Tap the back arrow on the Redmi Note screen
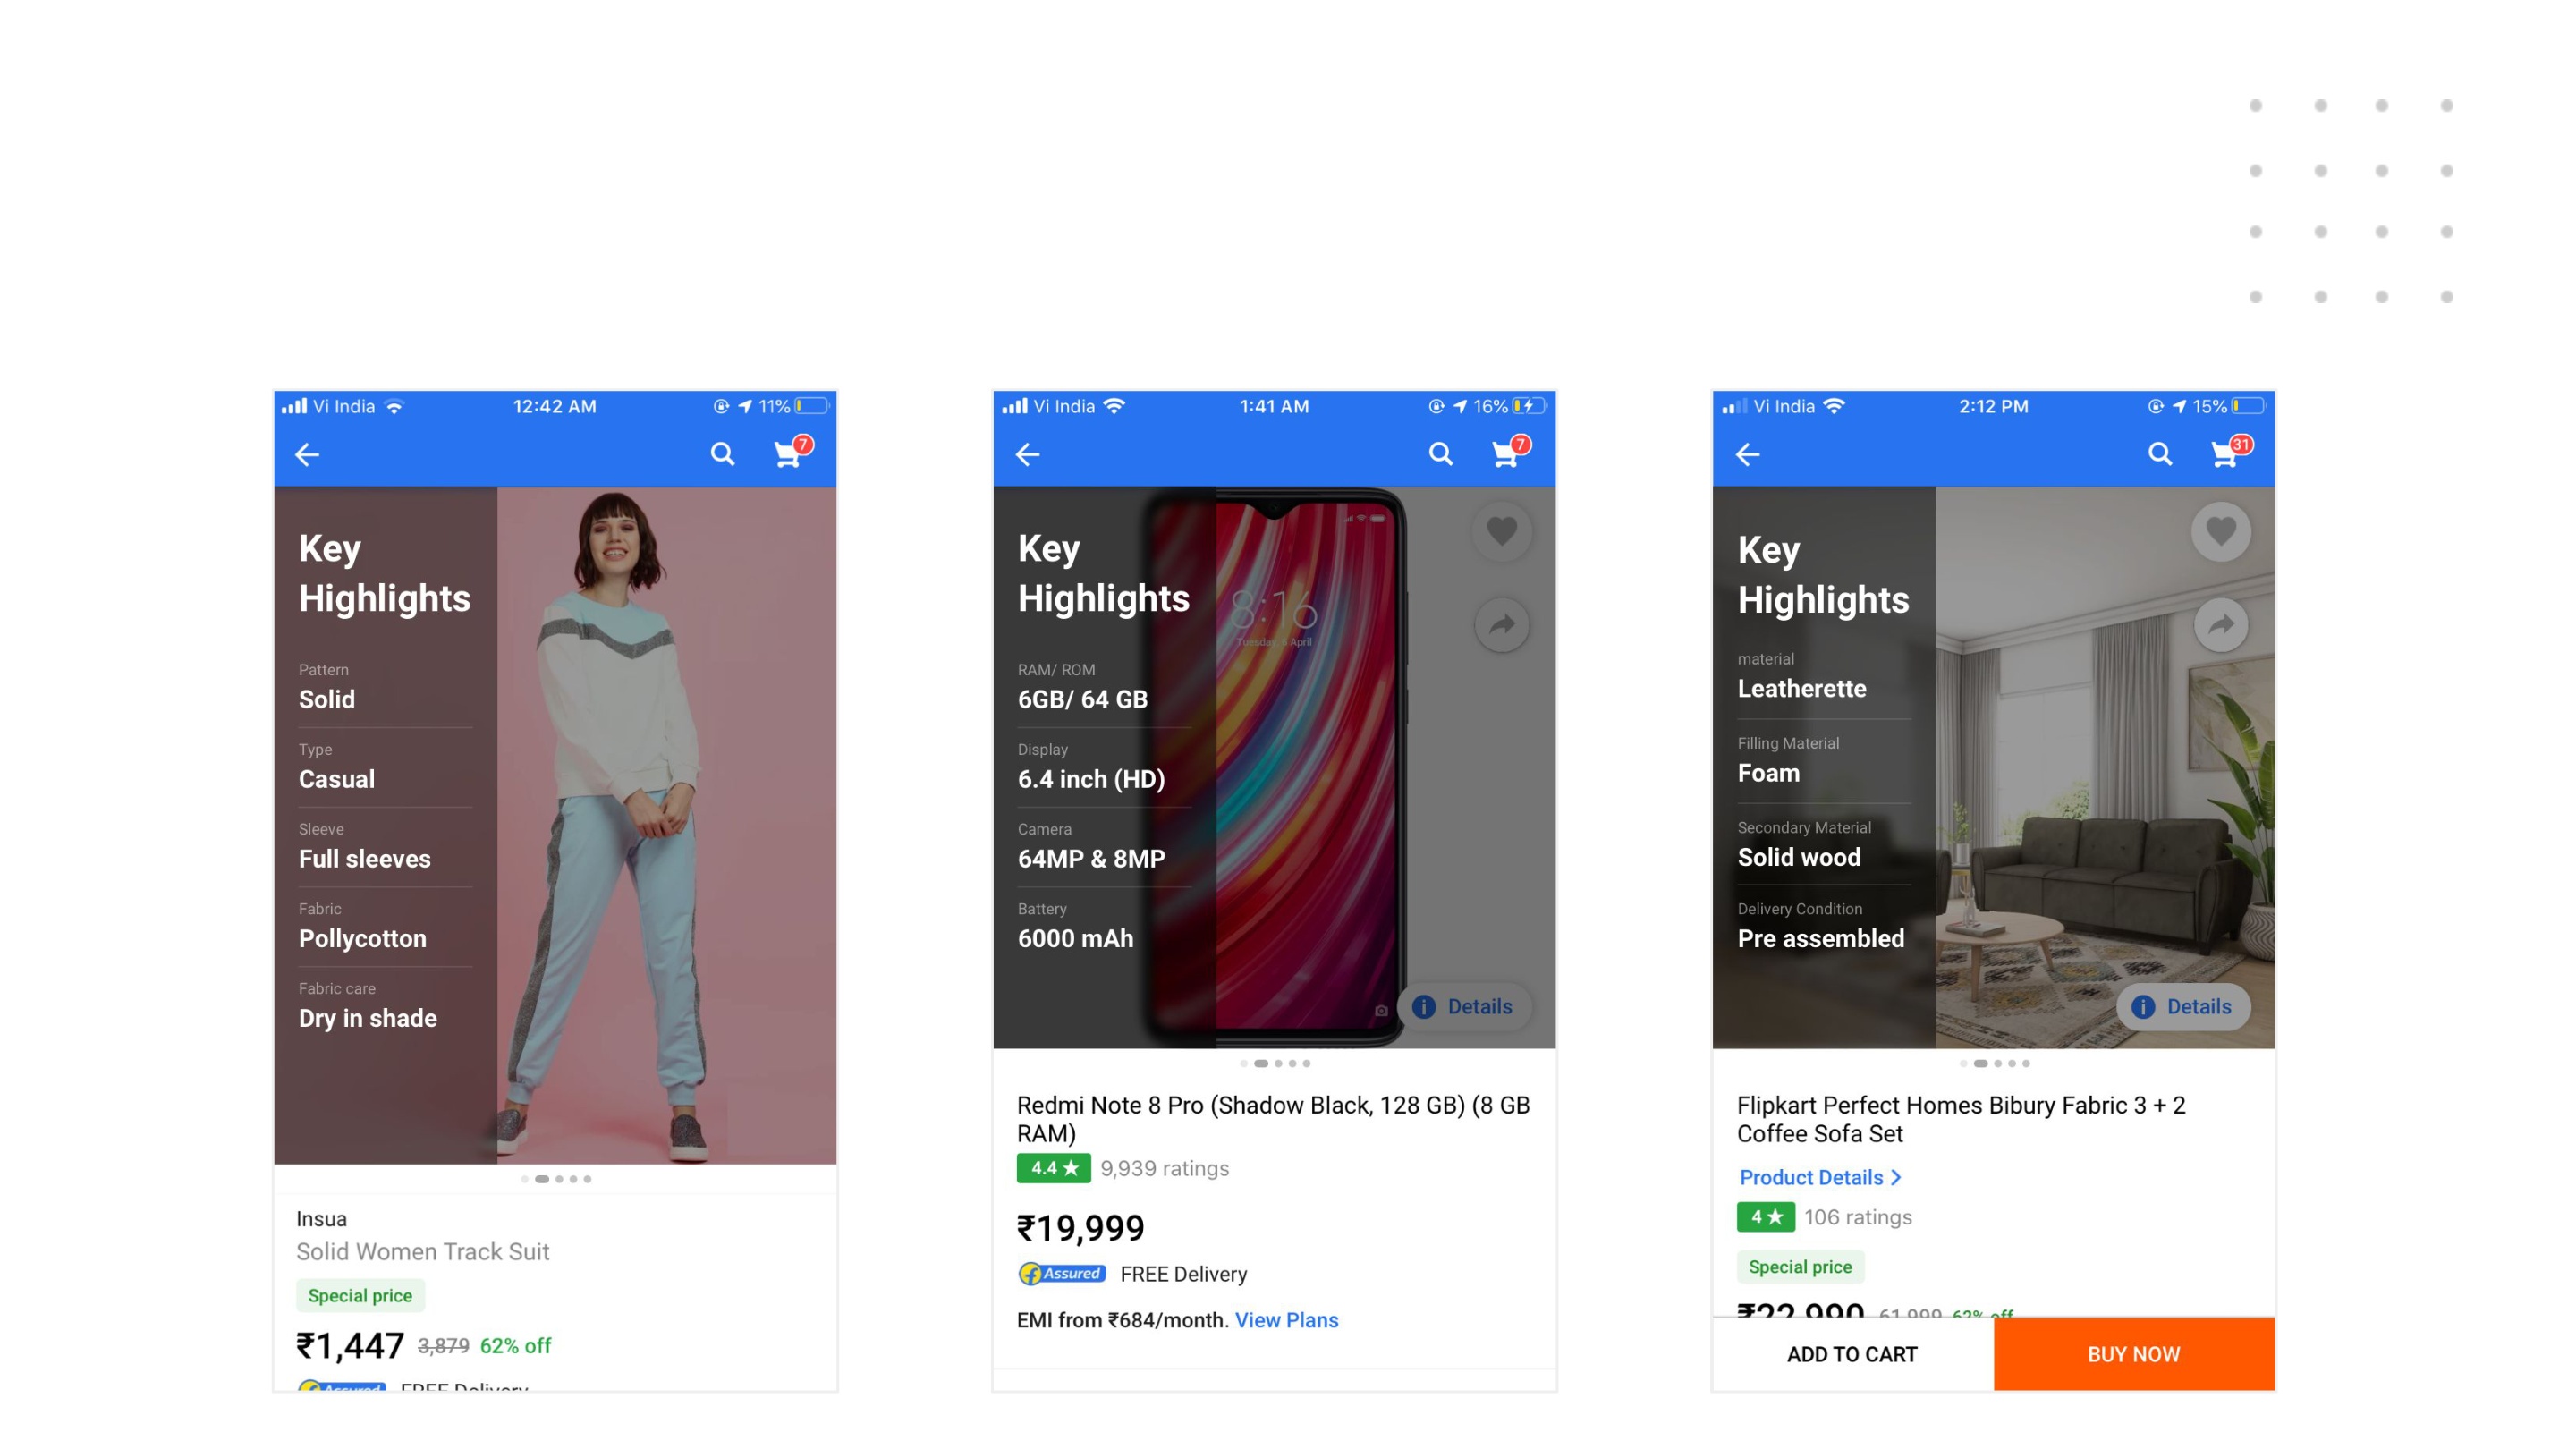 pyautogui.click(x=1027, y=455)
